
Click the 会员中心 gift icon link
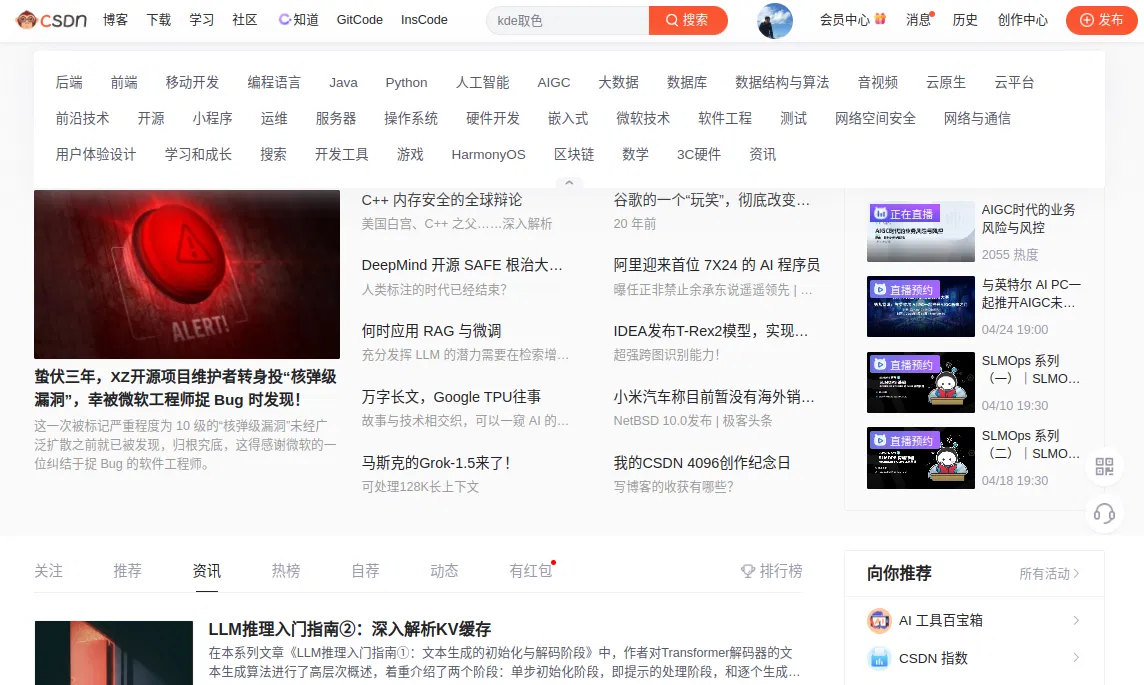pos(853,20)
